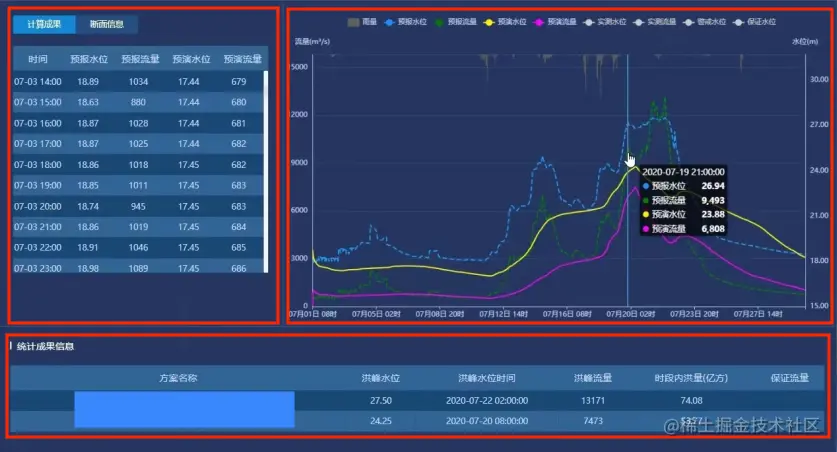Toggle the 预演流量 legend series
Screen dimensions: 837x452
point(555,22)
